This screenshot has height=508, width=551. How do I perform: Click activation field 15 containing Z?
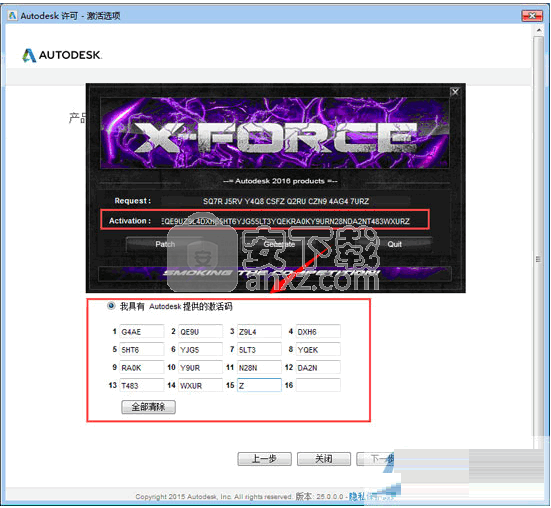pos(259,385)
